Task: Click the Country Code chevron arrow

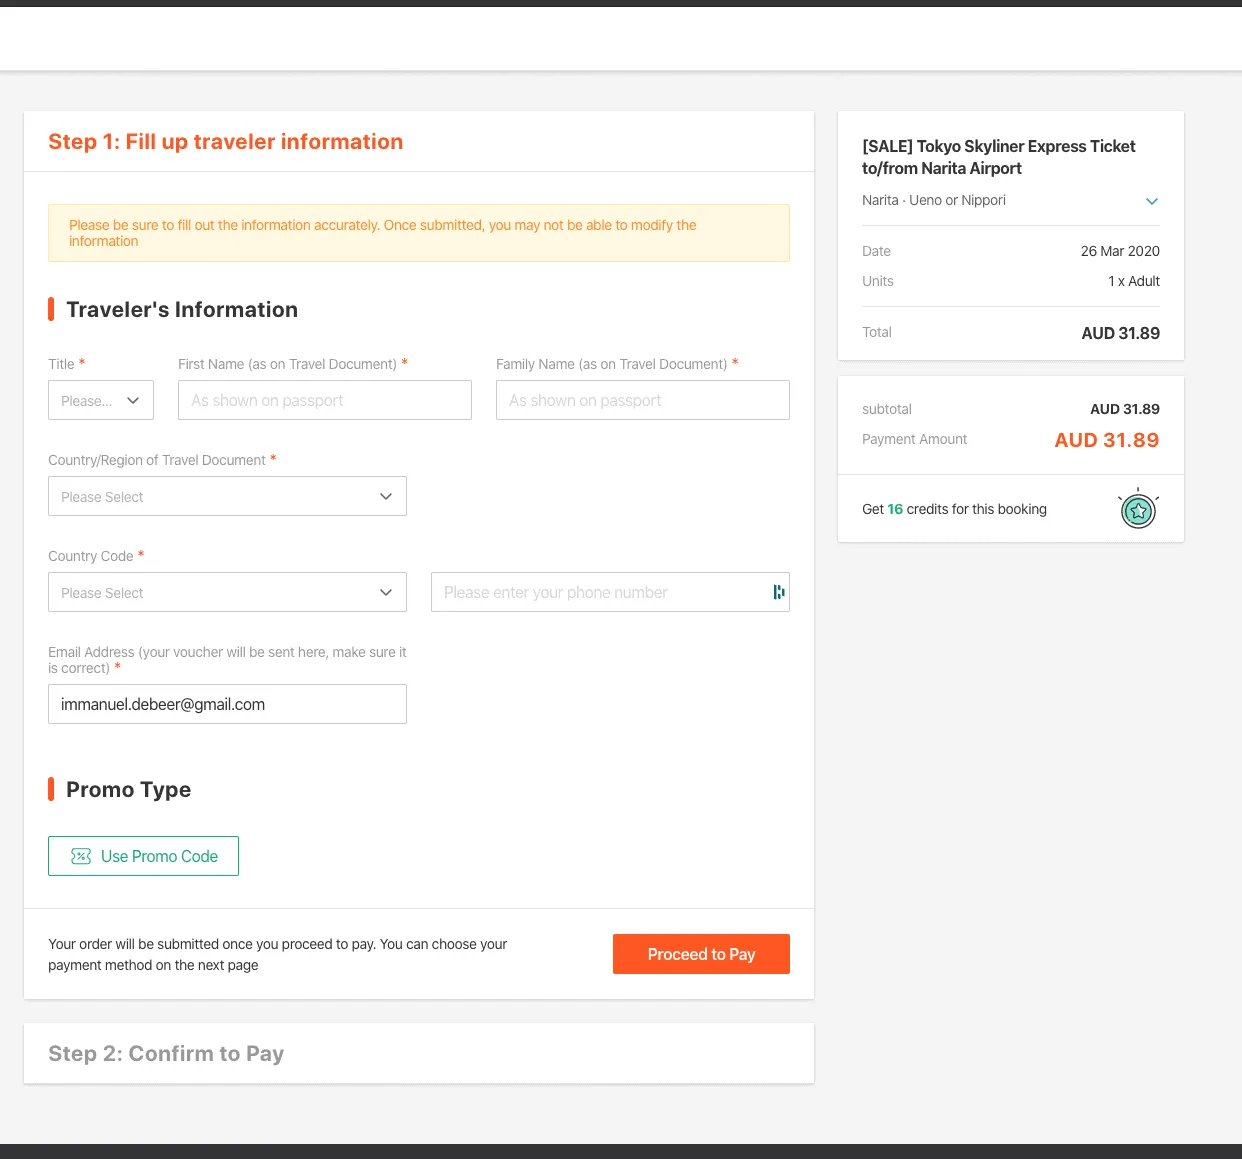Action: (386, 592)
